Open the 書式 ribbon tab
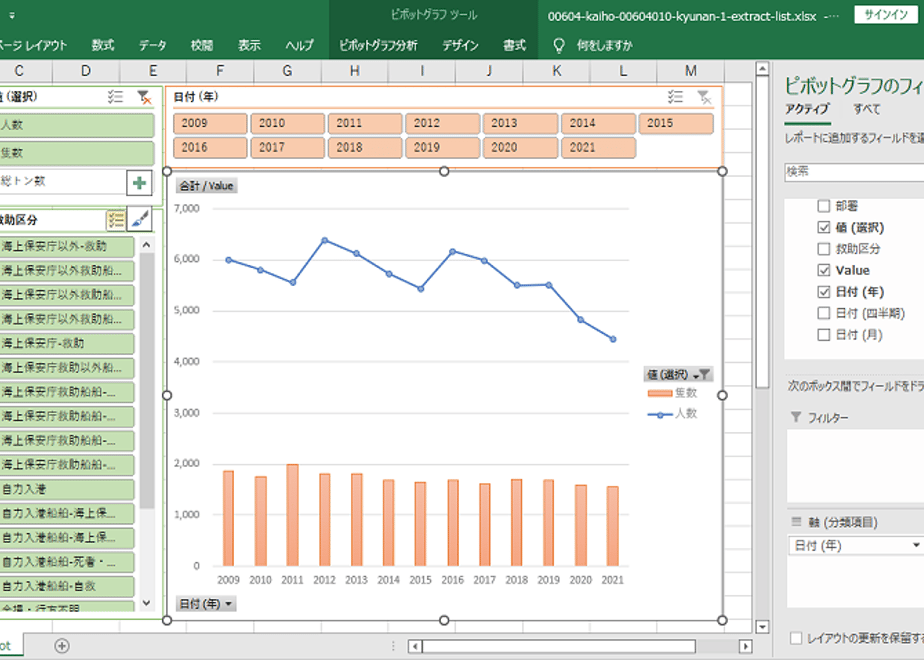The width and height of the screenshot is (924, 660). click(514, 45)
